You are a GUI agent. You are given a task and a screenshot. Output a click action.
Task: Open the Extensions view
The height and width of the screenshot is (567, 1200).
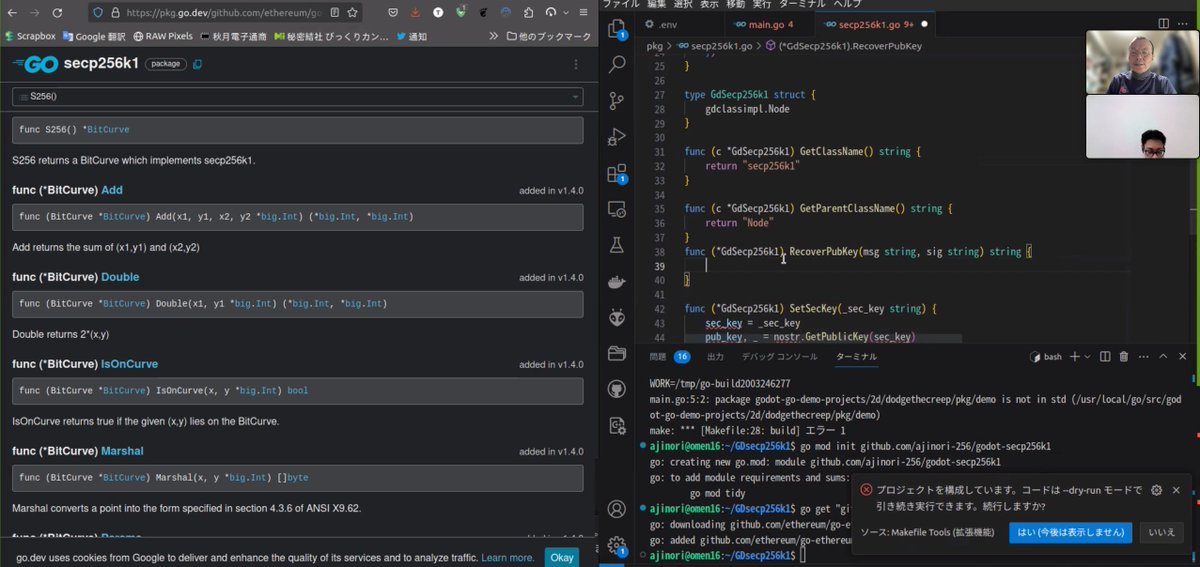click(617, 173)
